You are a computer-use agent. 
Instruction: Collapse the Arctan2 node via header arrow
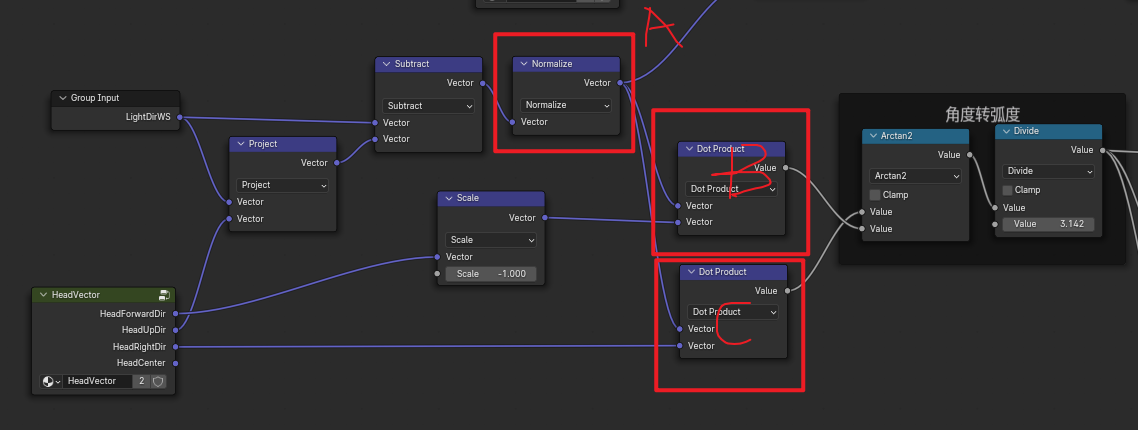coord(873,136)
